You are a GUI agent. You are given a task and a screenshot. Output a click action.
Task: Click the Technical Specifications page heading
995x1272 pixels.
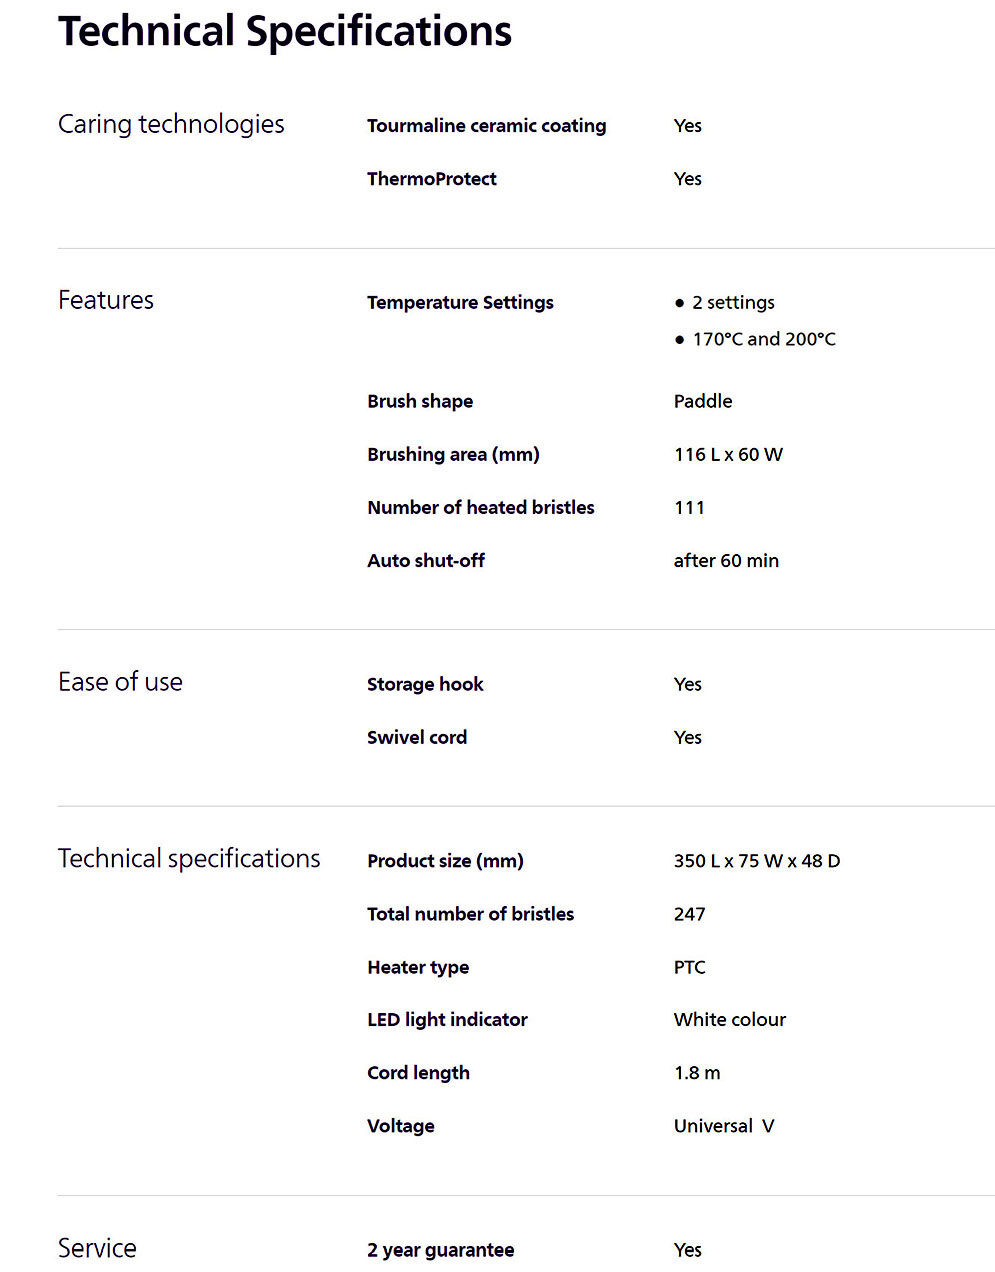click(285, 32)
